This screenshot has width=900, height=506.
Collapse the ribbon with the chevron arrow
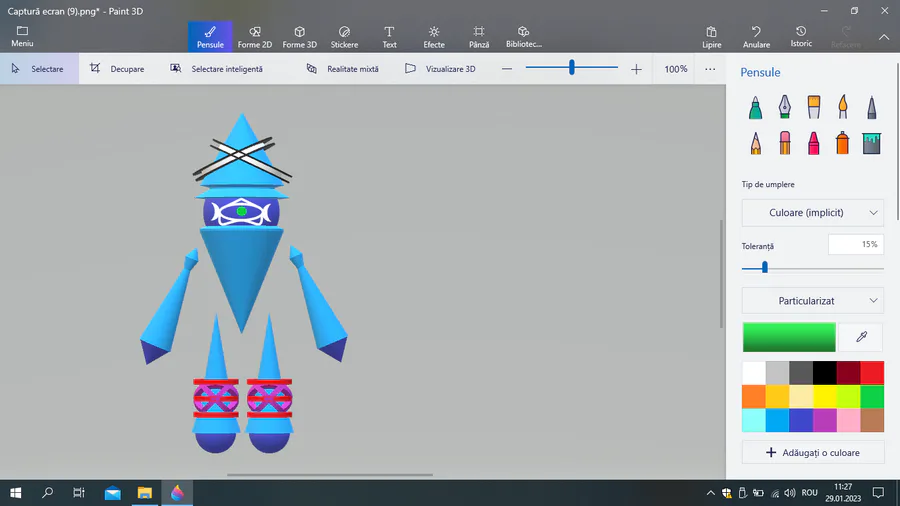coord(884,37)
